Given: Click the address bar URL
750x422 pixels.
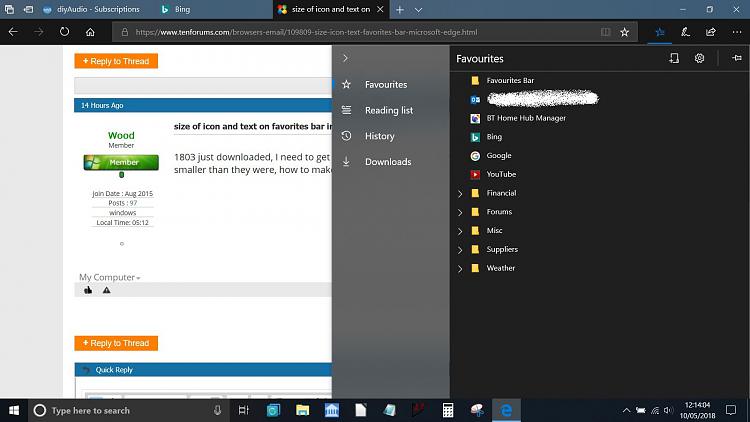Looking at the screenshot, I should [306, 32].
